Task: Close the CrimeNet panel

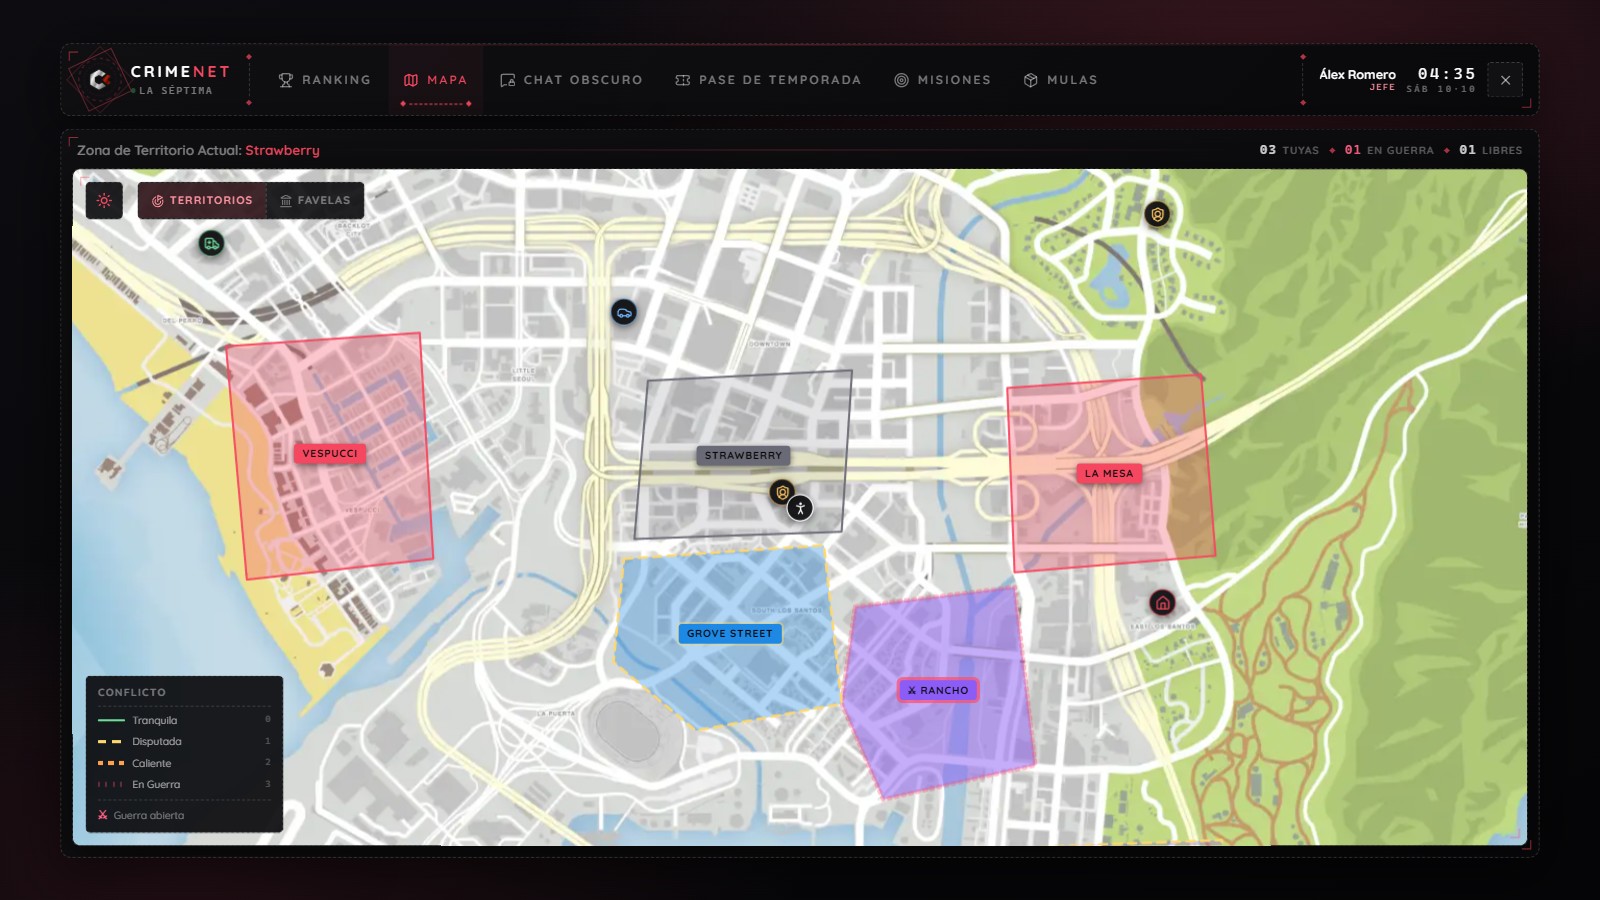Action: pos(1505,80)
